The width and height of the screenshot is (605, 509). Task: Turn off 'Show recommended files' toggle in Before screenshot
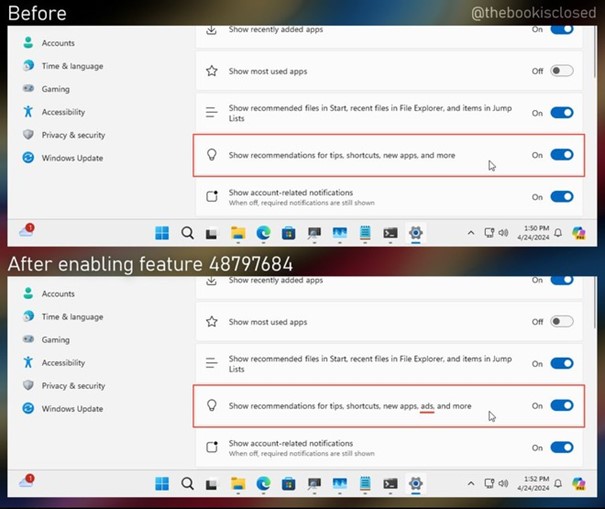pos(562,113)
